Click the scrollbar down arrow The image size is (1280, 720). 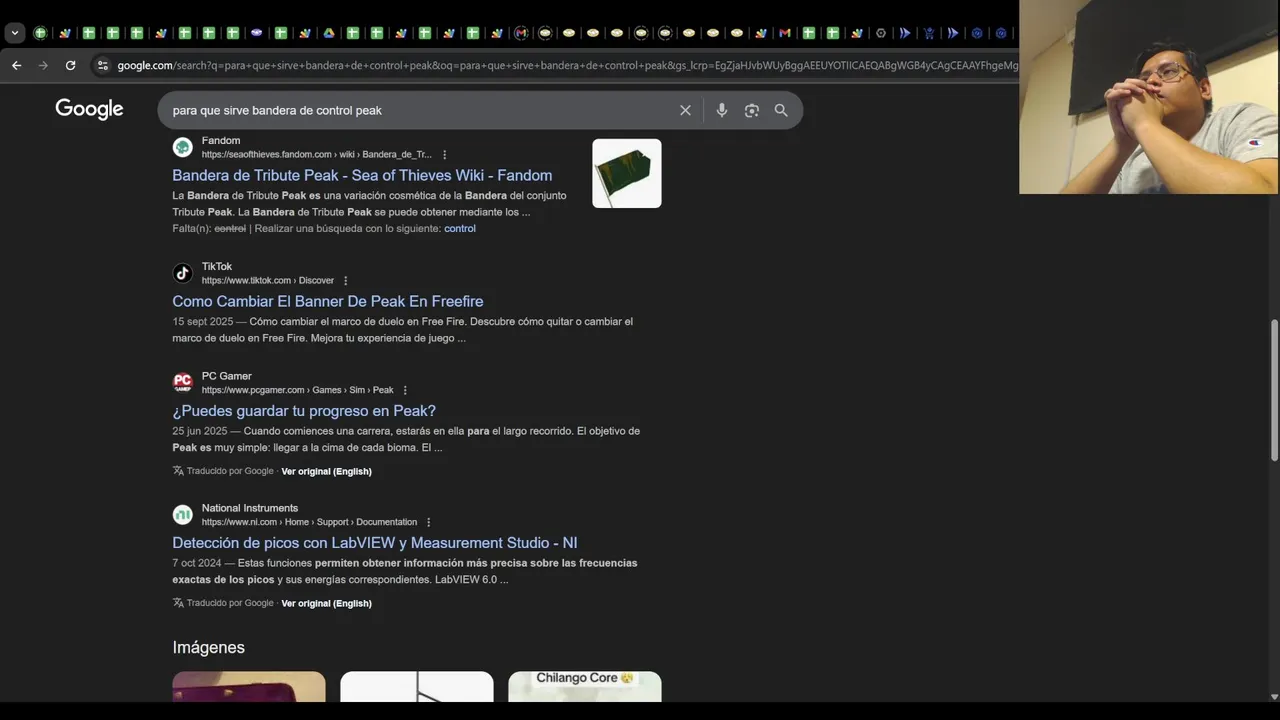pyautogui.click(x=1274, y=696)
